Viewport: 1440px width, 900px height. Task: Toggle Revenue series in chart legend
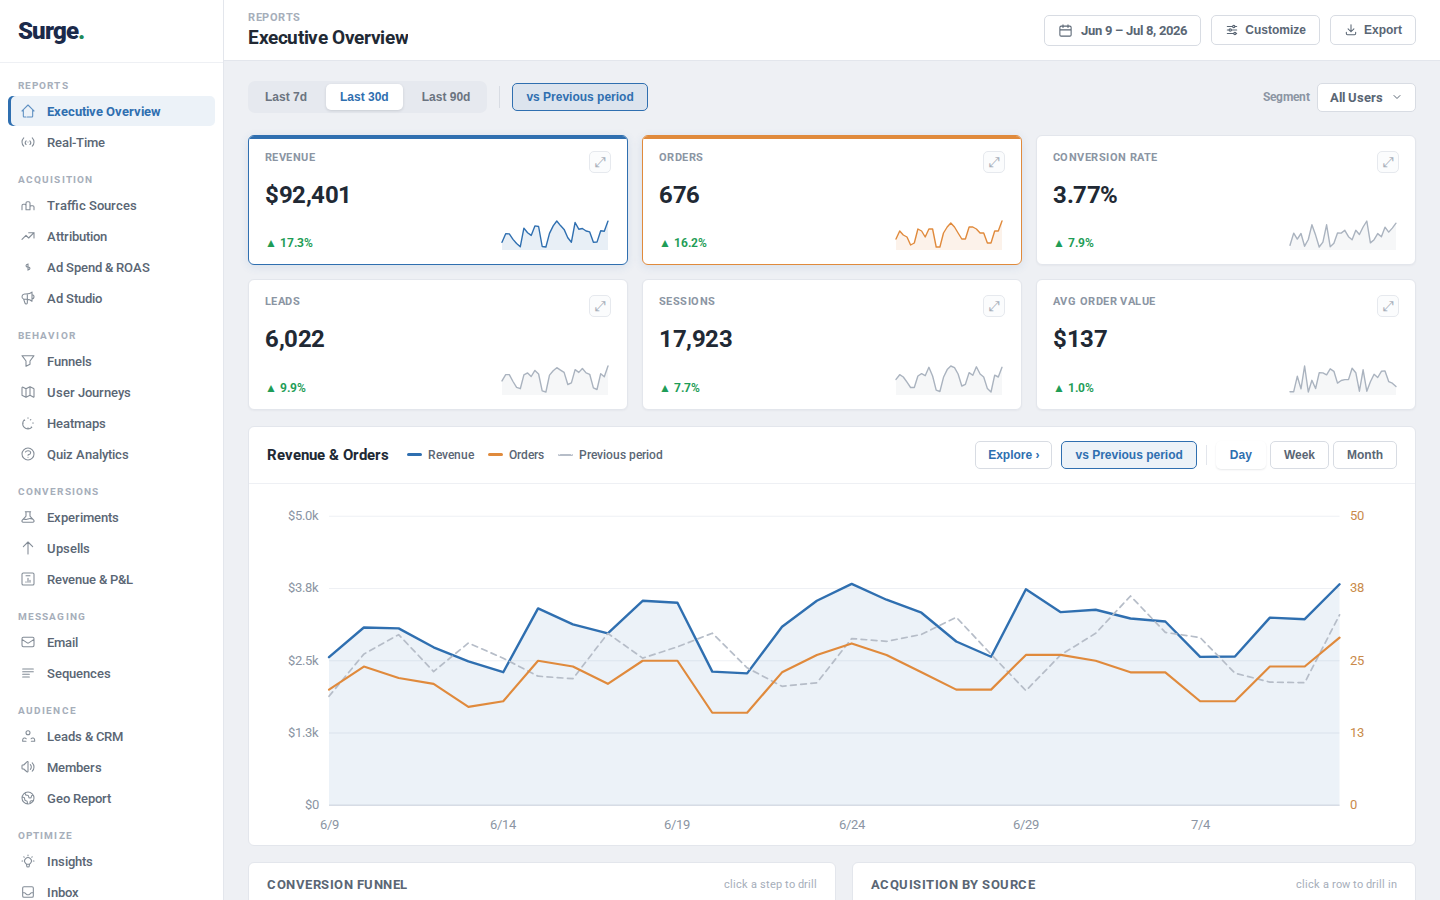441,455
